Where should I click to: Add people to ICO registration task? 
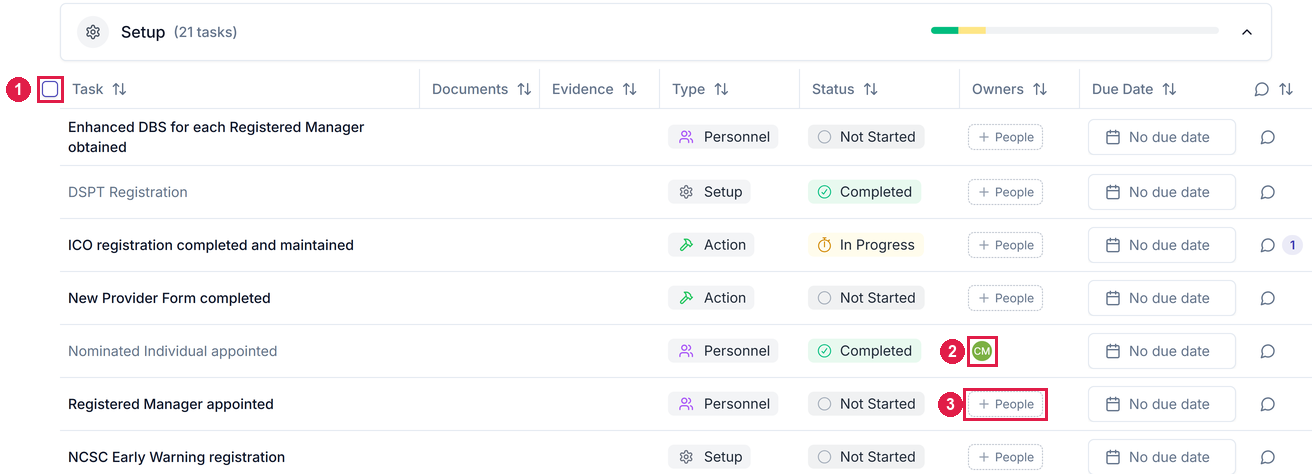click(1005, 245)
